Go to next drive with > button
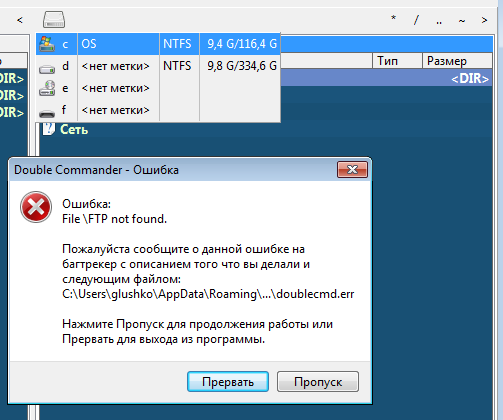 pos(484,20)
